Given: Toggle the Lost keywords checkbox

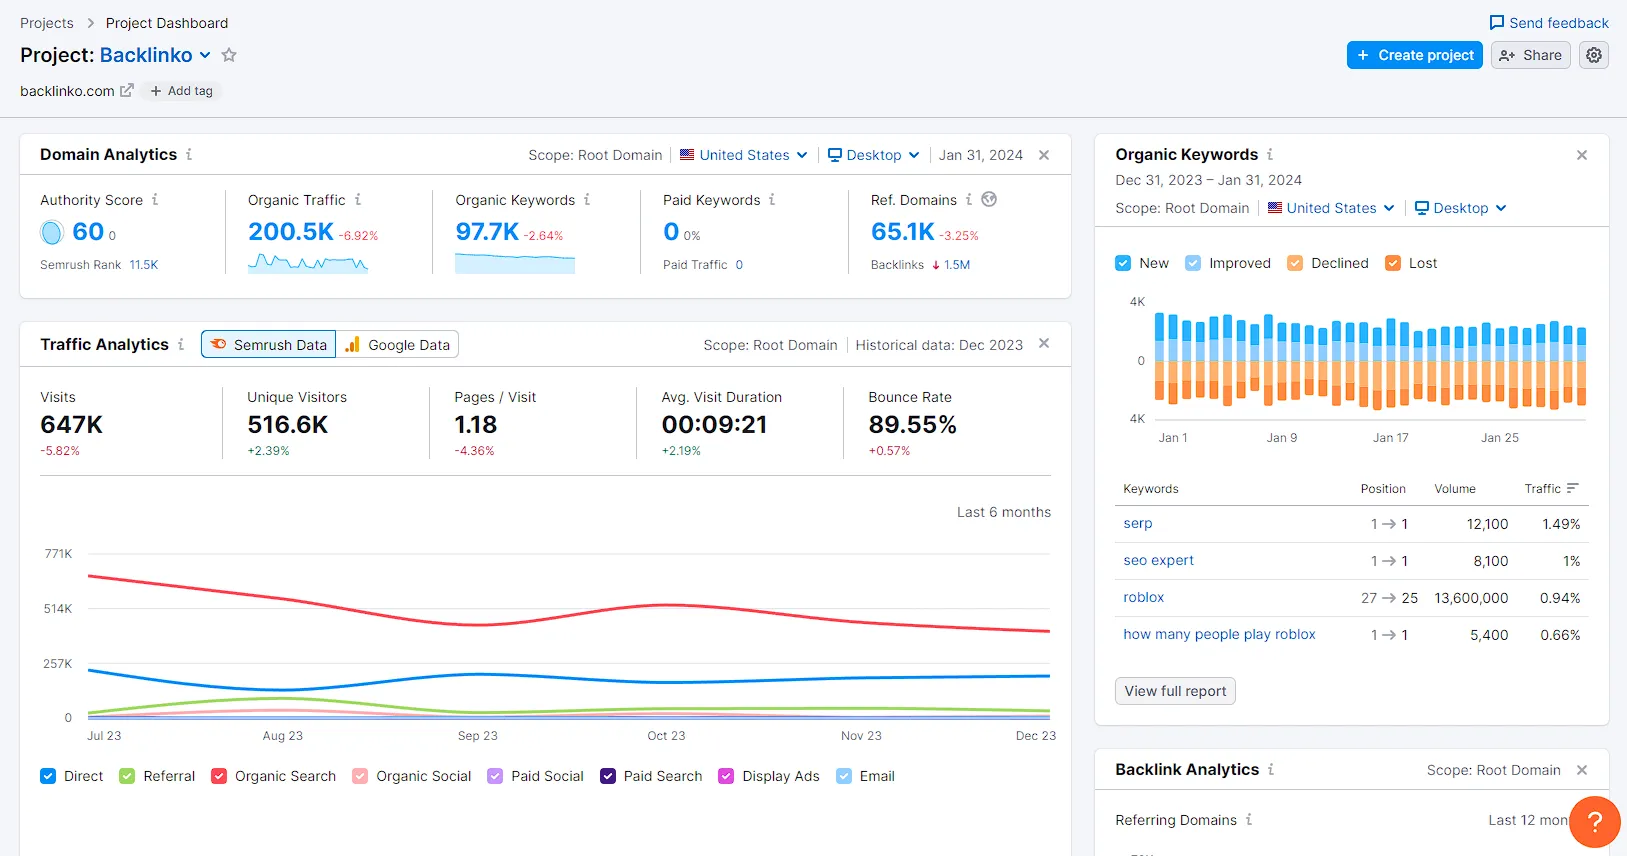Looking at the screenshot, I should (x=1393, y=263).
